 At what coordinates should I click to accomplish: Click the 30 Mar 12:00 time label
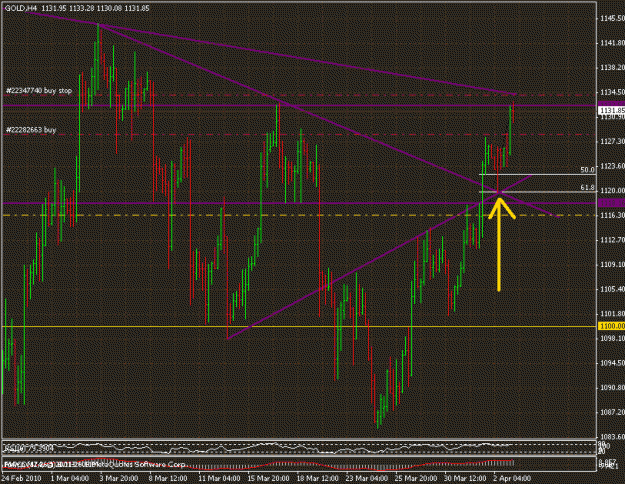465,478
